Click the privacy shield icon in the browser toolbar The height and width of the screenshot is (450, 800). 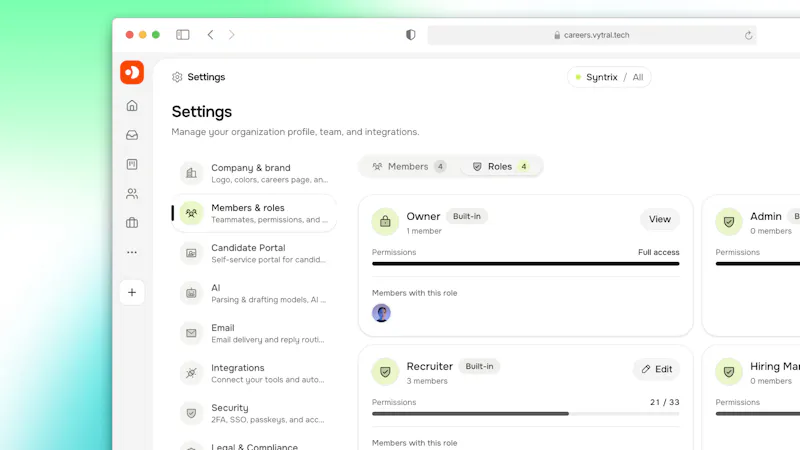click(411, 35)
